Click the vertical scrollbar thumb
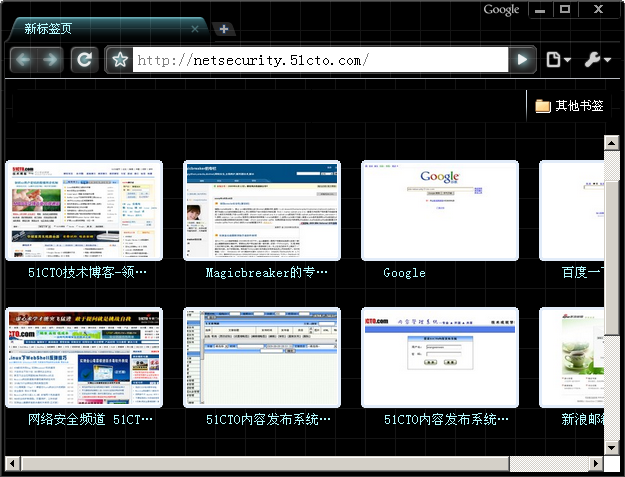The image size is (625, 477). (611, 257)
